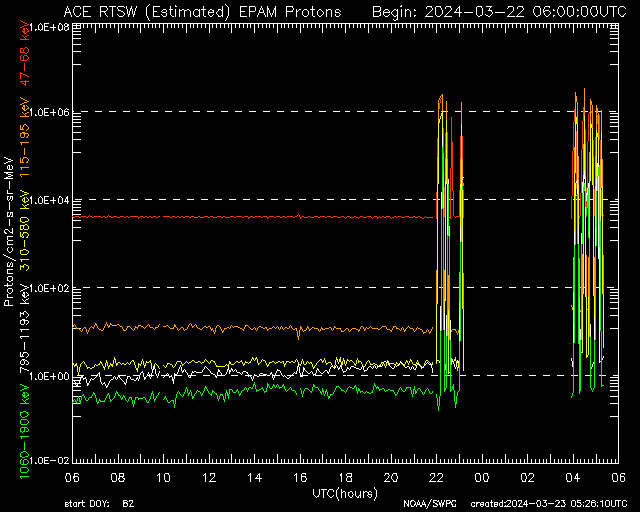Click the created 2024-03-23 timestamp
This screenshot has height=512, width=640.
(x=549, y=504)
